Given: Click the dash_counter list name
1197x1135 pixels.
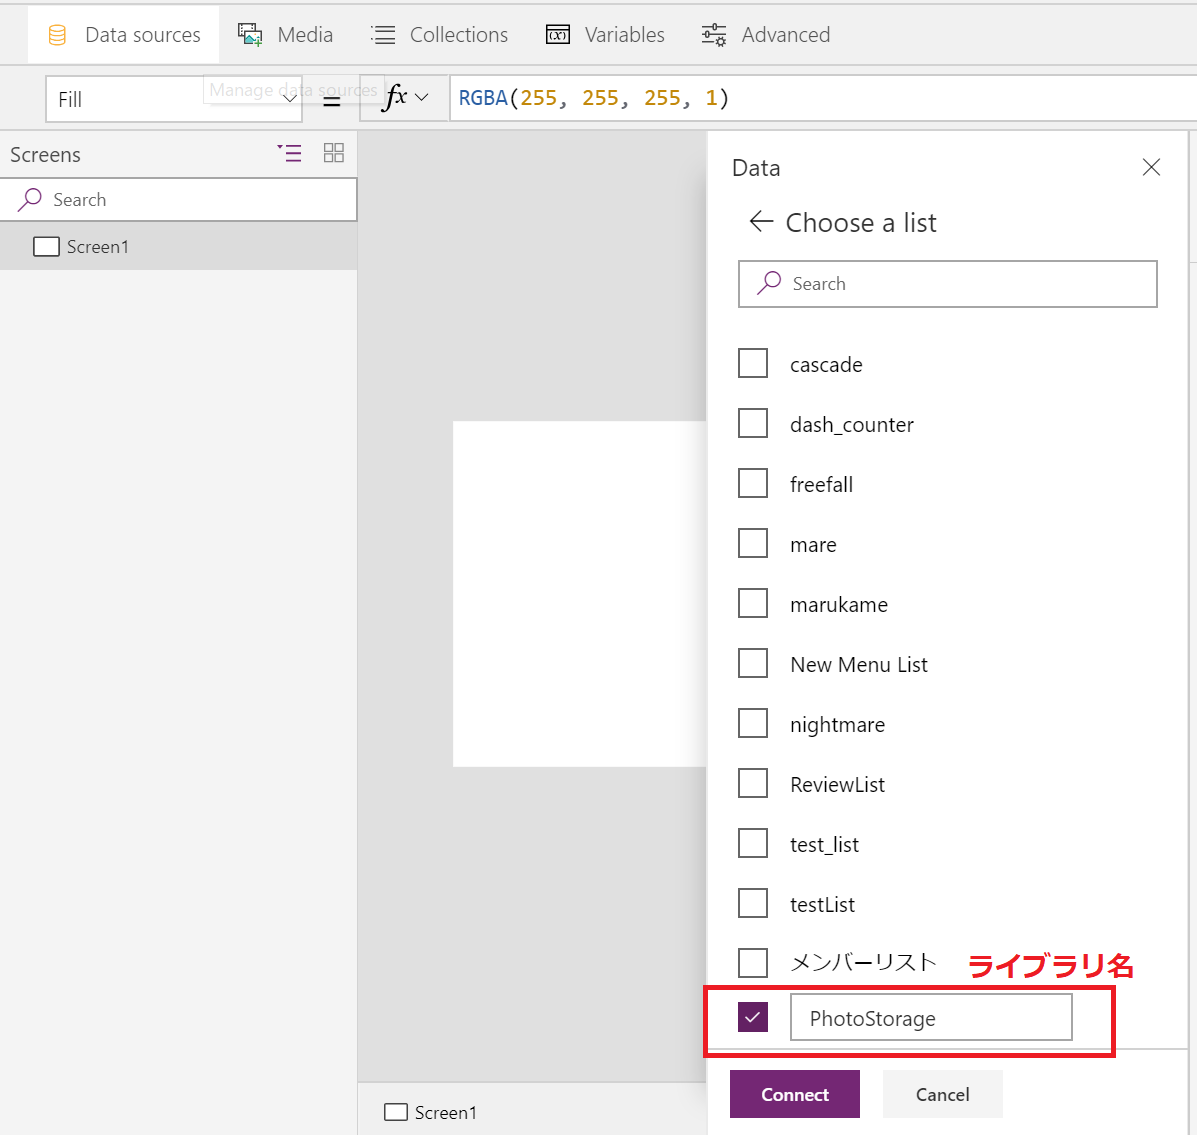Looking at the screenshot, I should [852, 424].
